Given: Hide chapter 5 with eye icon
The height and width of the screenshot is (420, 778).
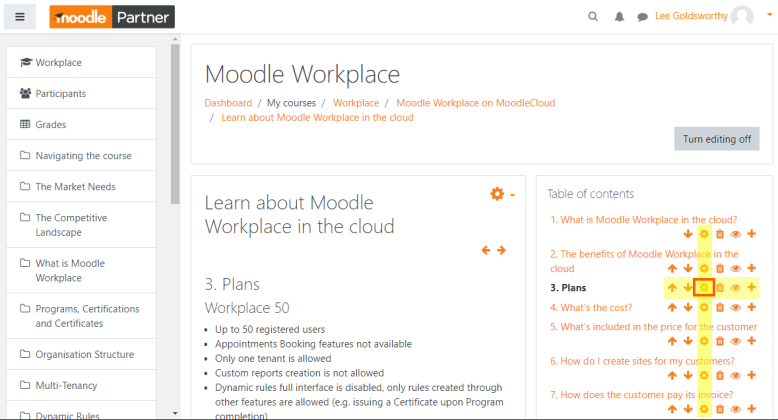Looking at the screenshot, I should [736, 341].
